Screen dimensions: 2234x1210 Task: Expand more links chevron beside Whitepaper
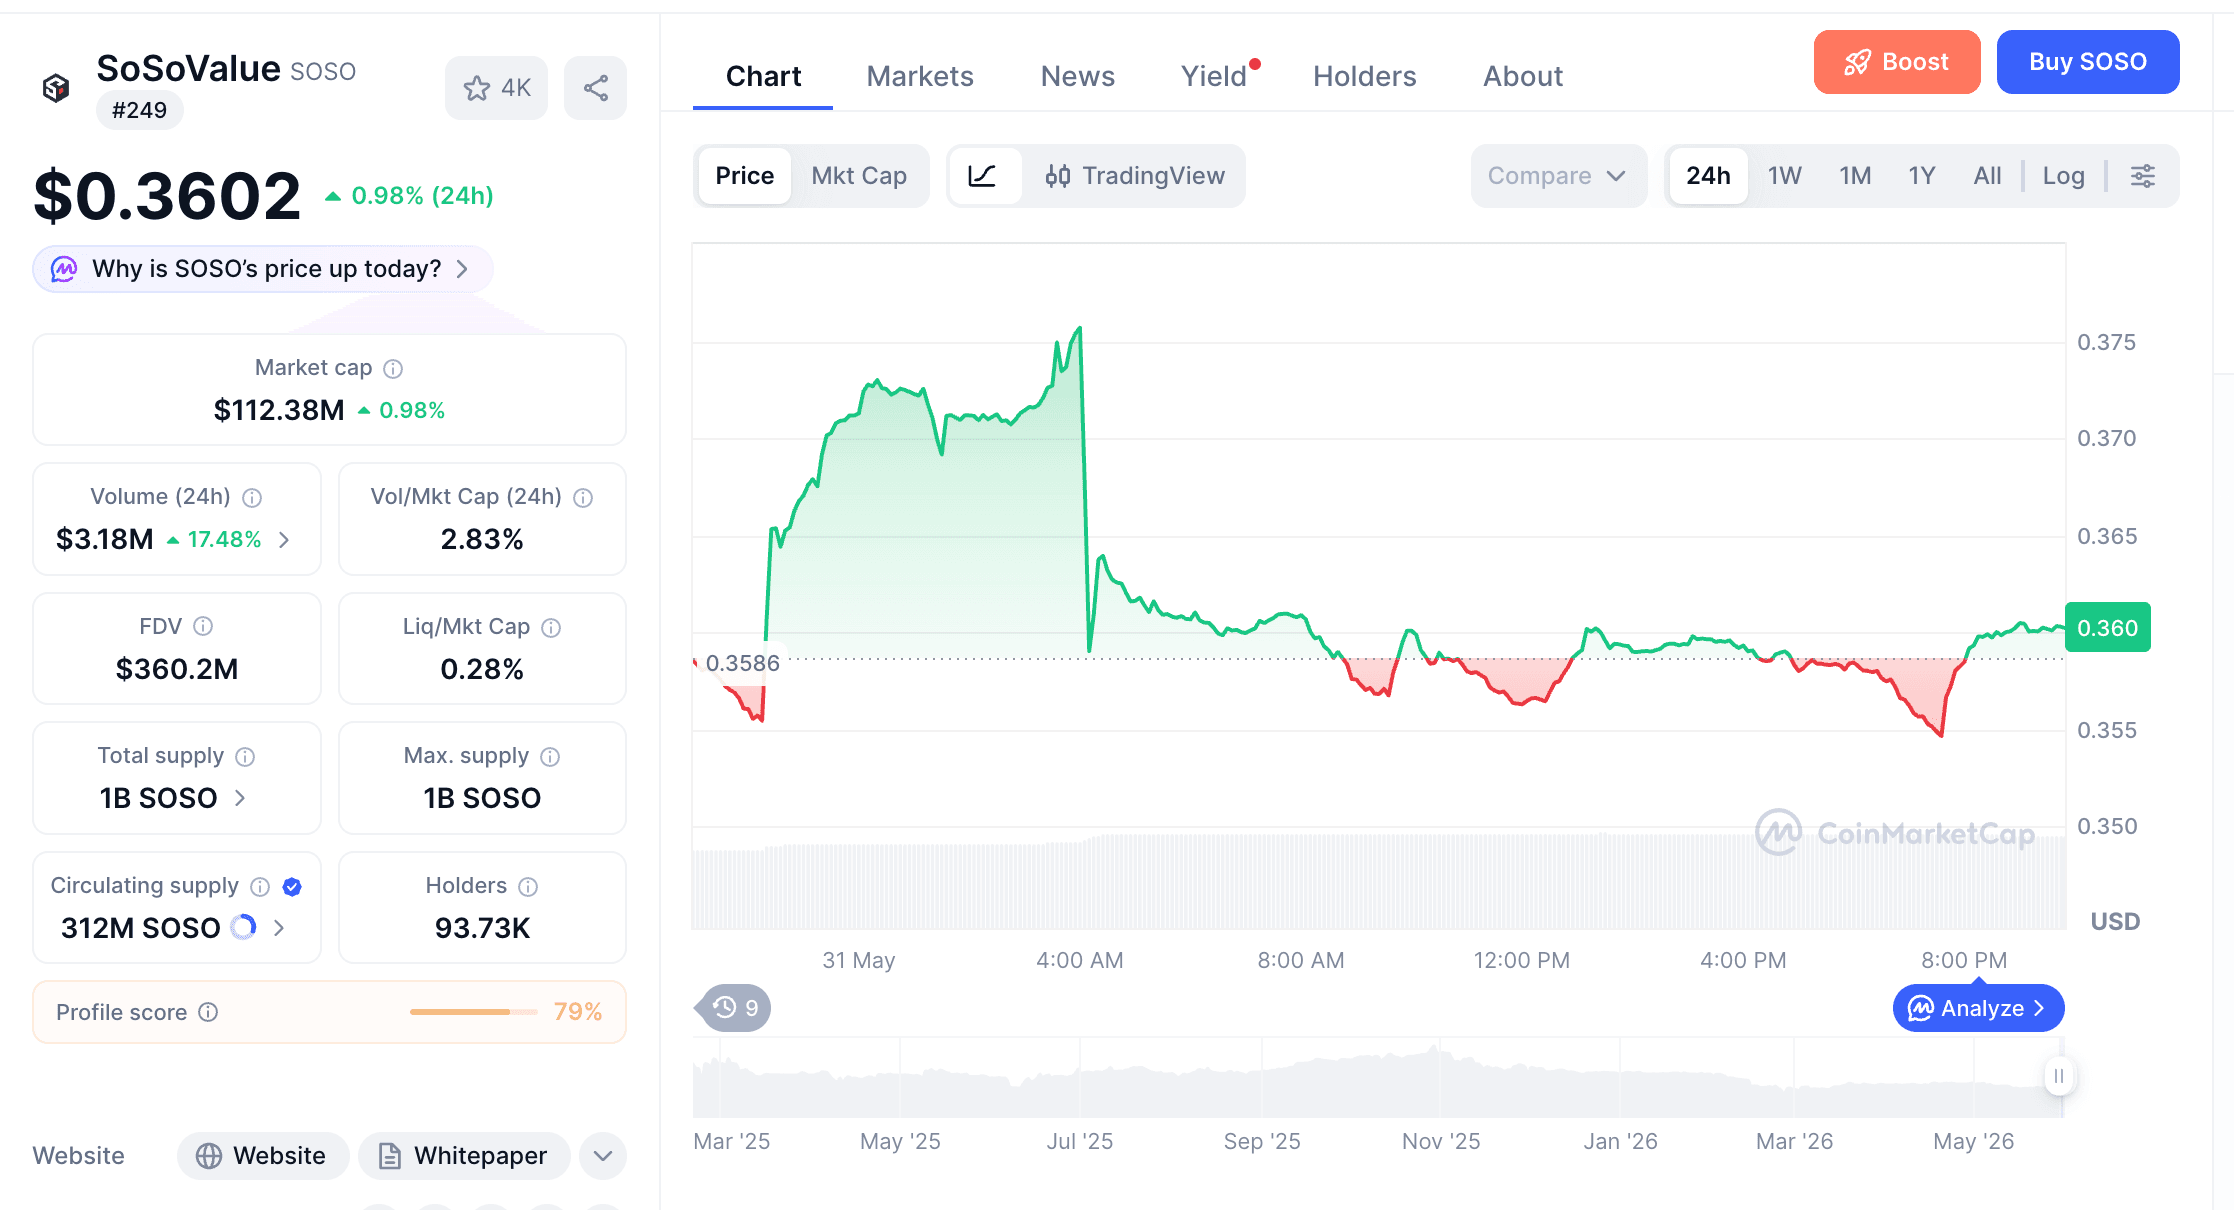tap(602, 1156)
